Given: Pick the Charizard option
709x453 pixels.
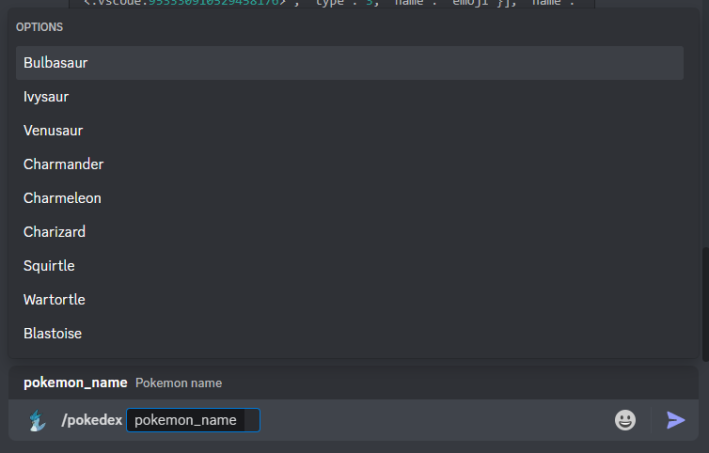Looking at the screenshot, I should [350, 232].
